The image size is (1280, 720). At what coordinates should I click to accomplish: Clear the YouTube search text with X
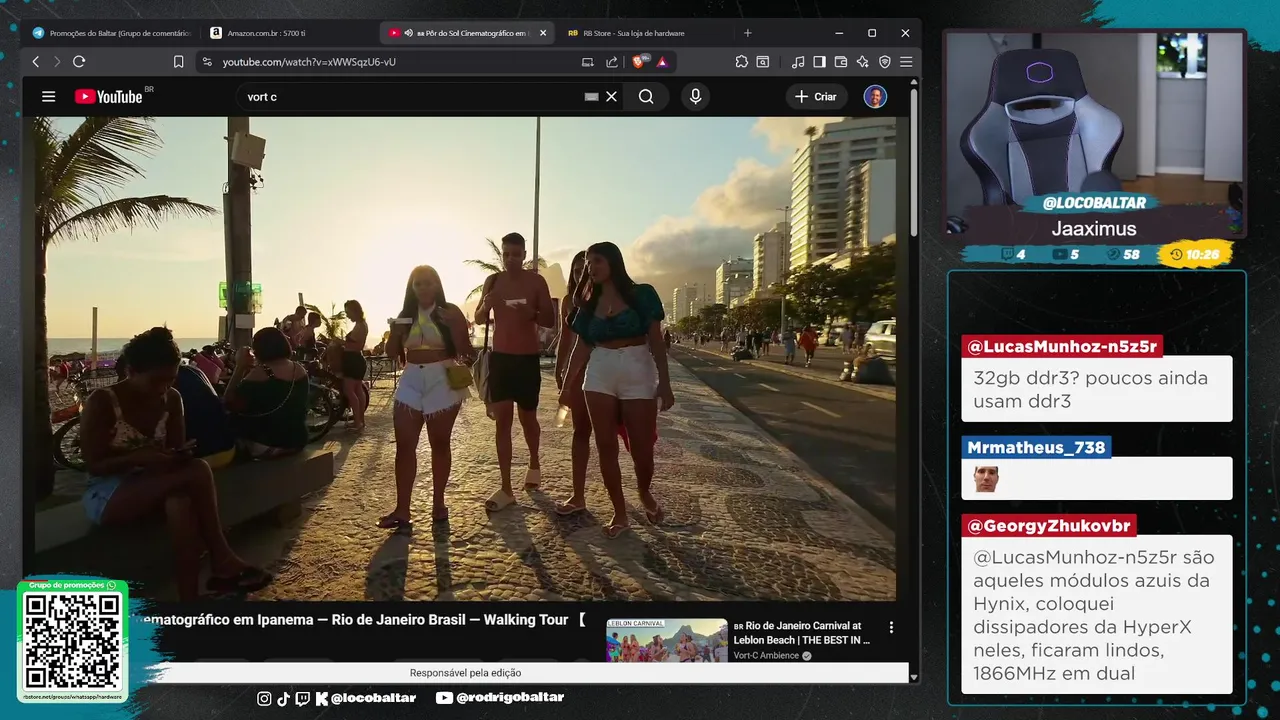point(611,97)
